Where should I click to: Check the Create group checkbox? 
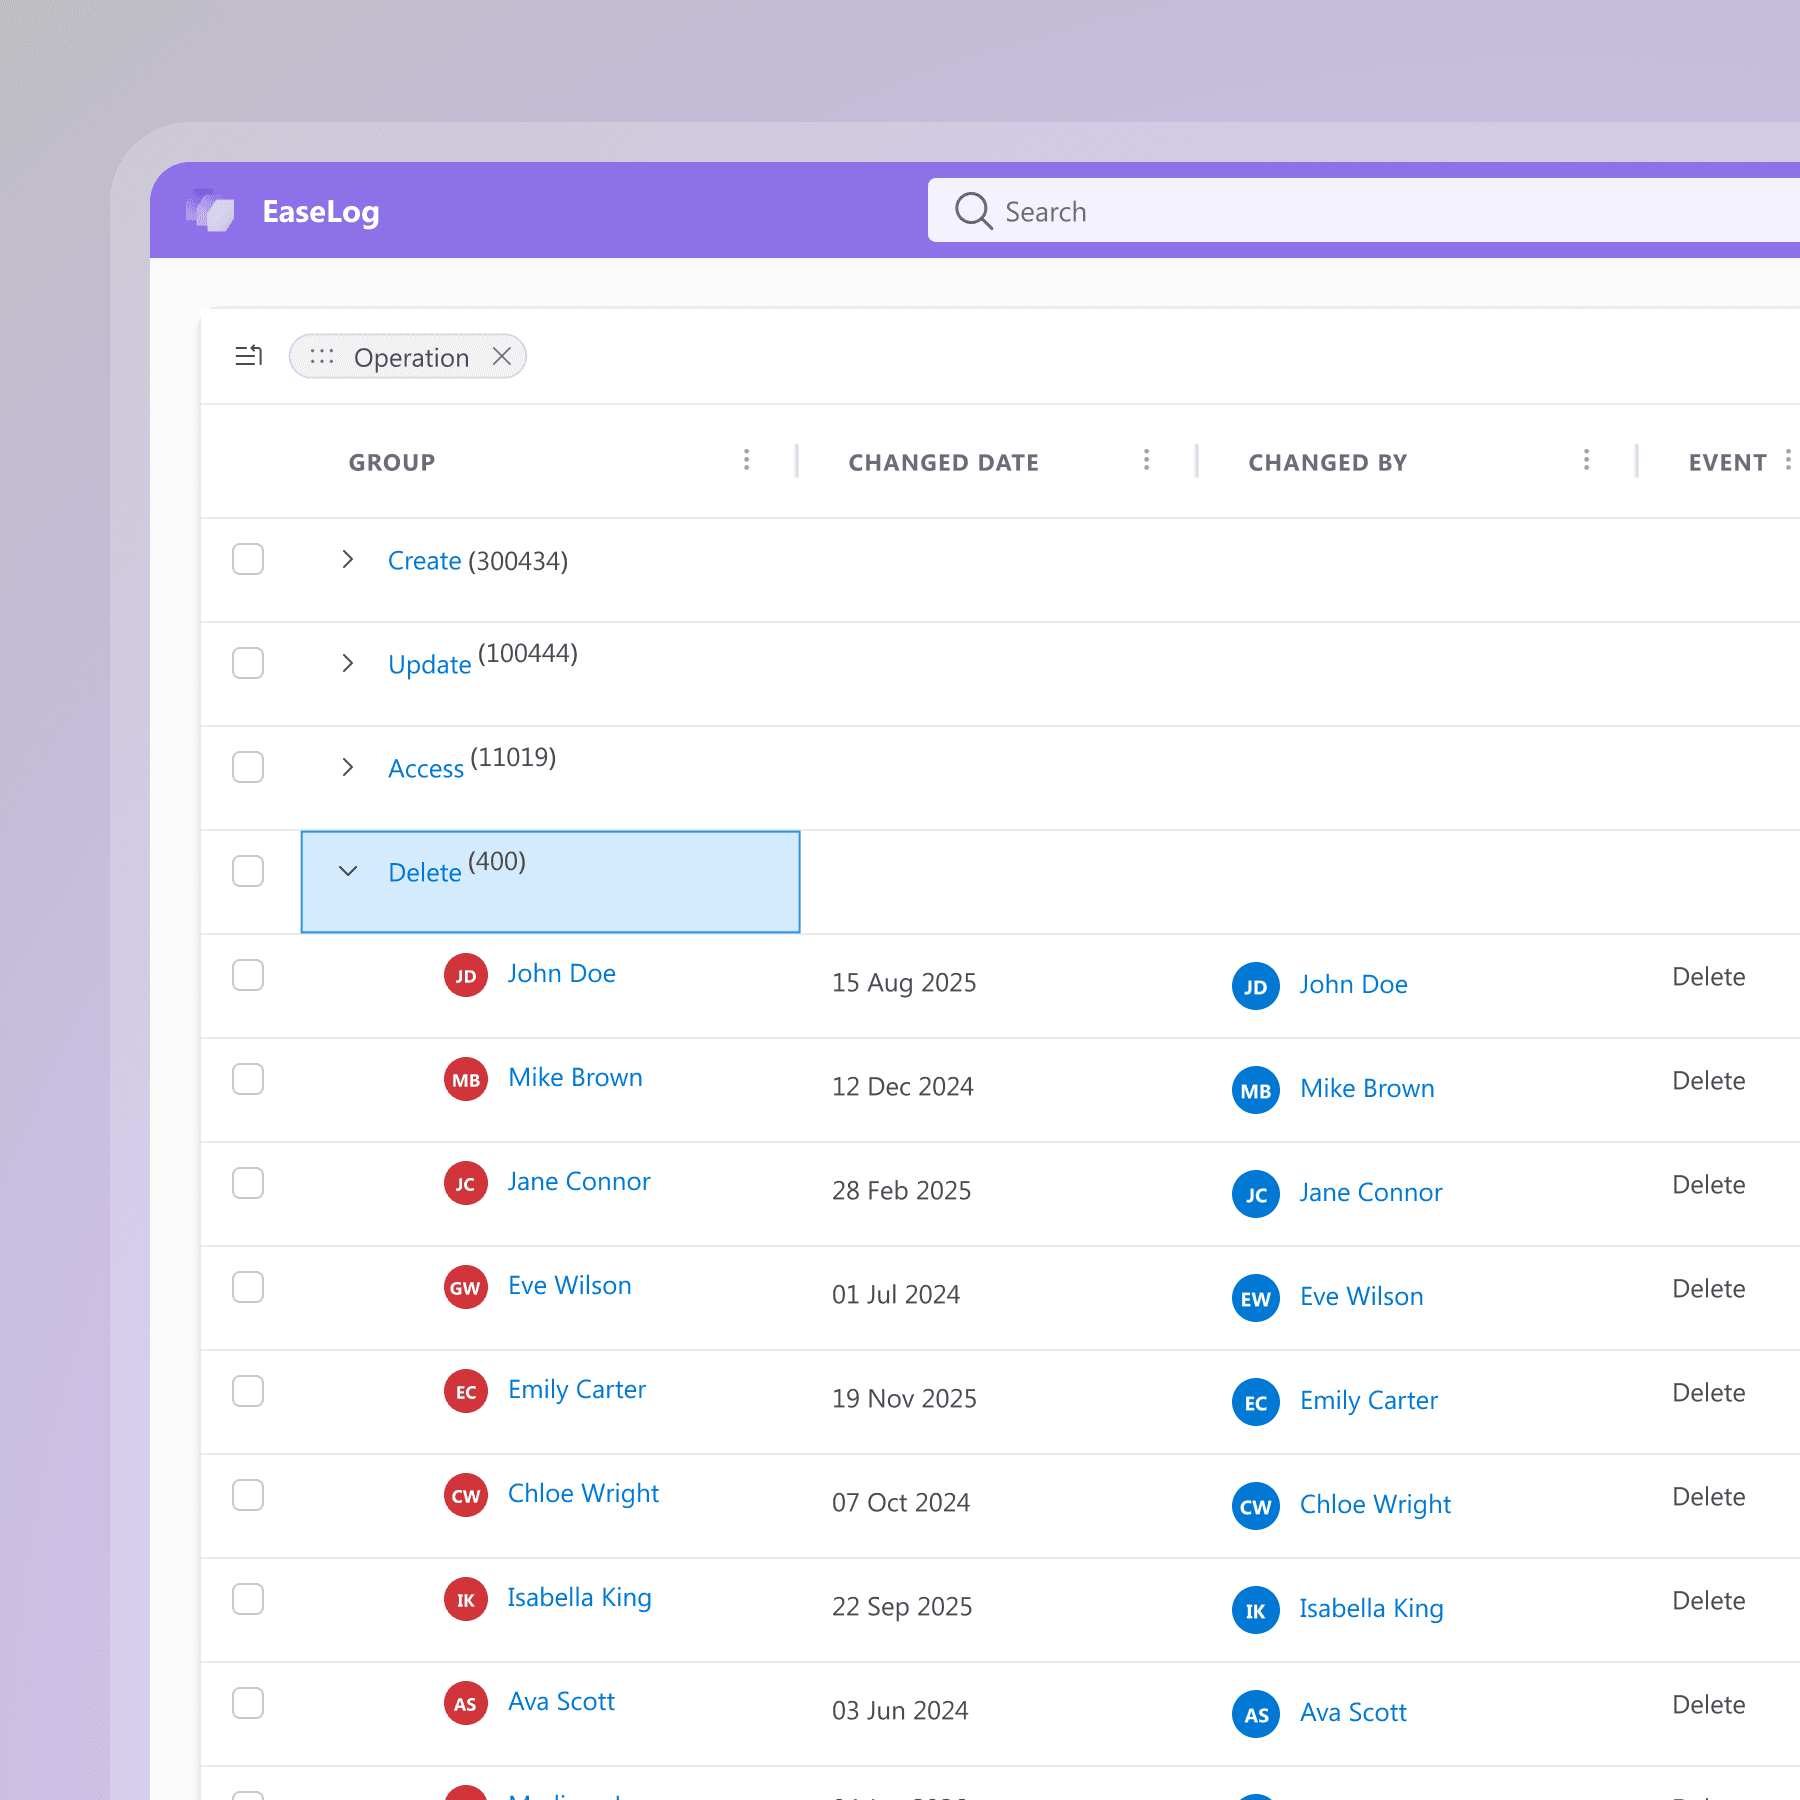pyautogui.click(x=248, y=559)
